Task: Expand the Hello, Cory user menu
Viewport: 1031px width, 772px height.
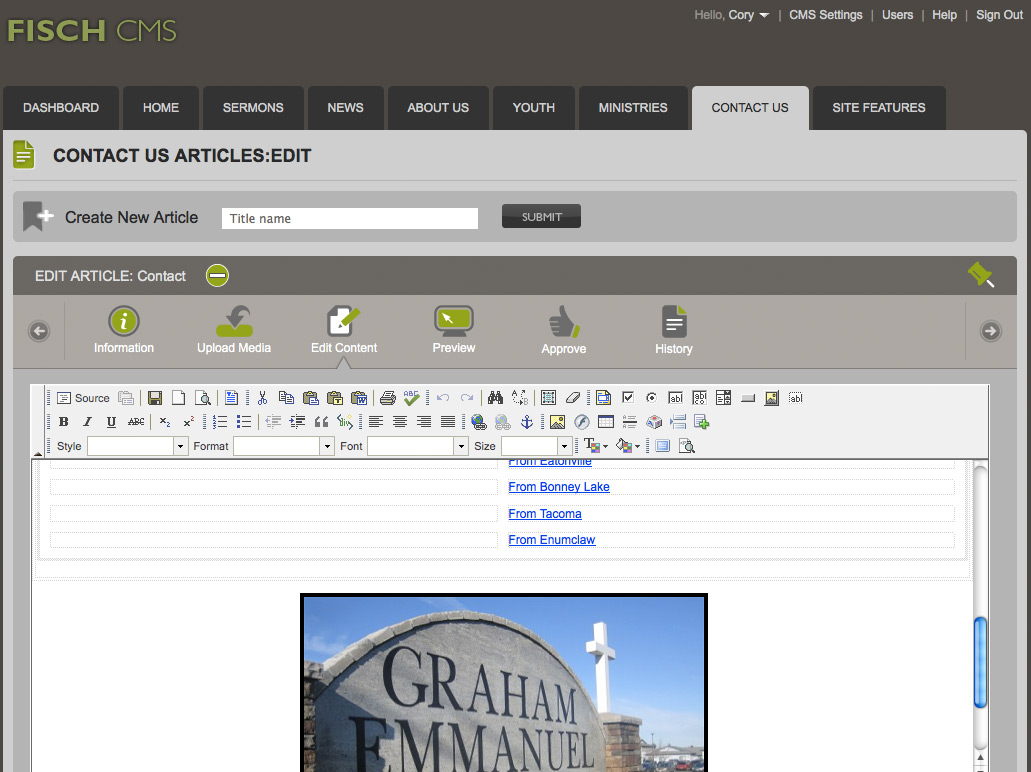Action: pyautogui.click(x=732, y=15)
